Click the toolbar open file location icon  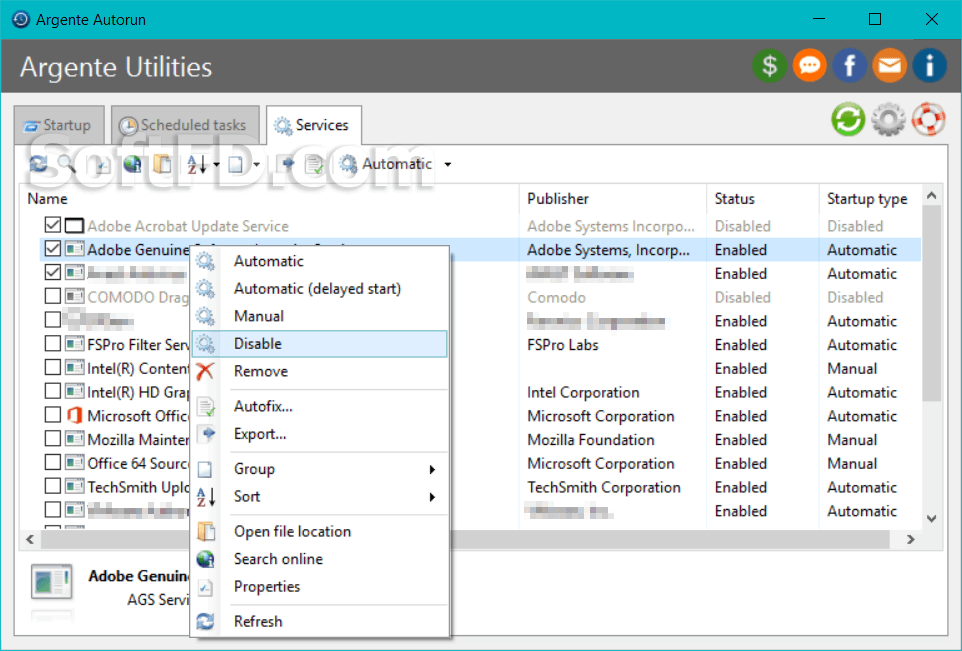coord(163,164)
